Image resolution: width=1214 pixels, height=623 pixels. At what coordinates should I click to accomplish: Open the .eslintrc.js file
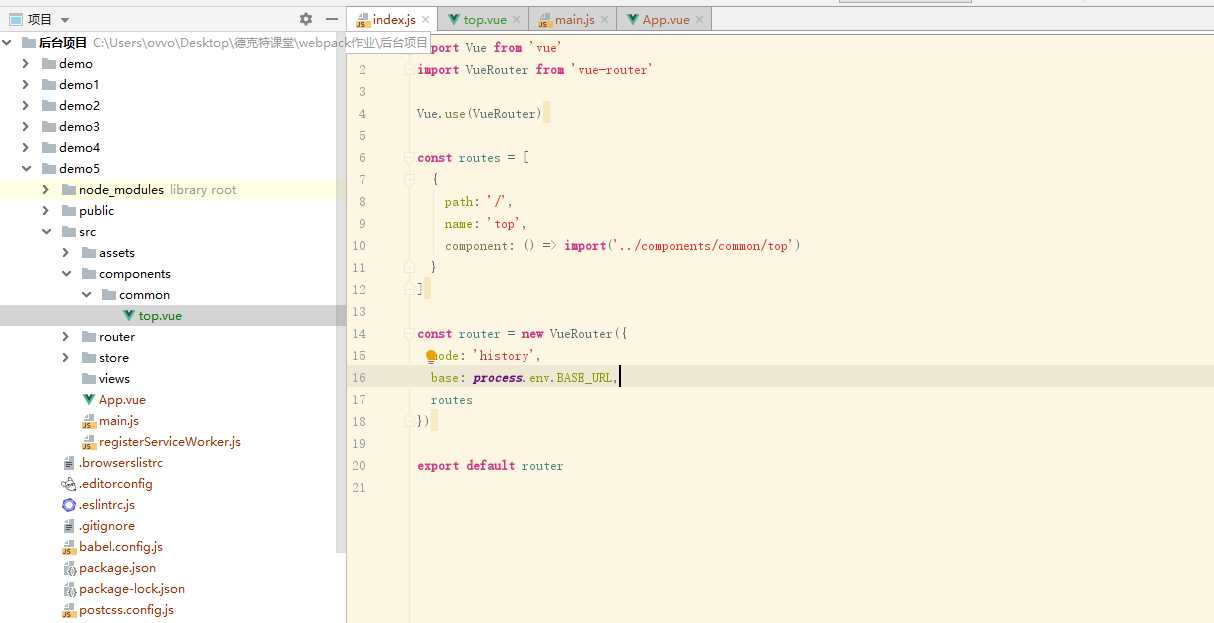click(x=107, y=505)
